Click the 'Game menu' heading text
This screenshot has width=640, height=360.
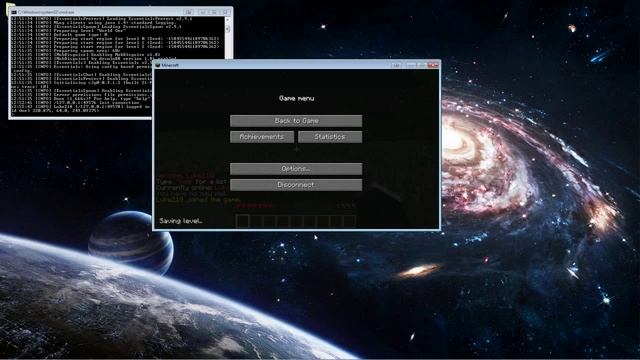(296, 98)
